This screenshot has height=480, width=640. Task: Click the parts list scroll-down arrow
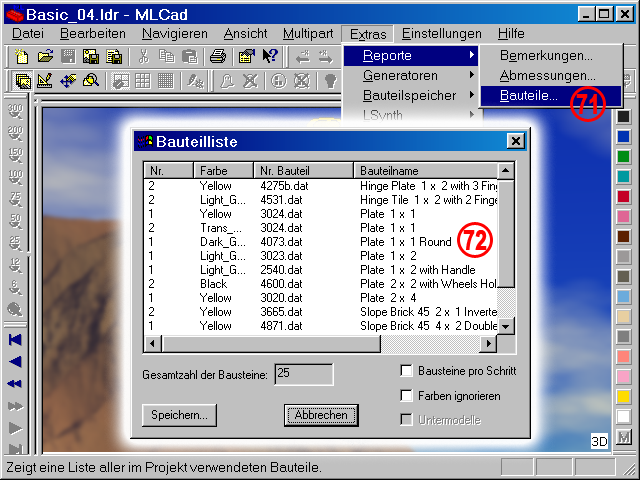click(505, 326)
